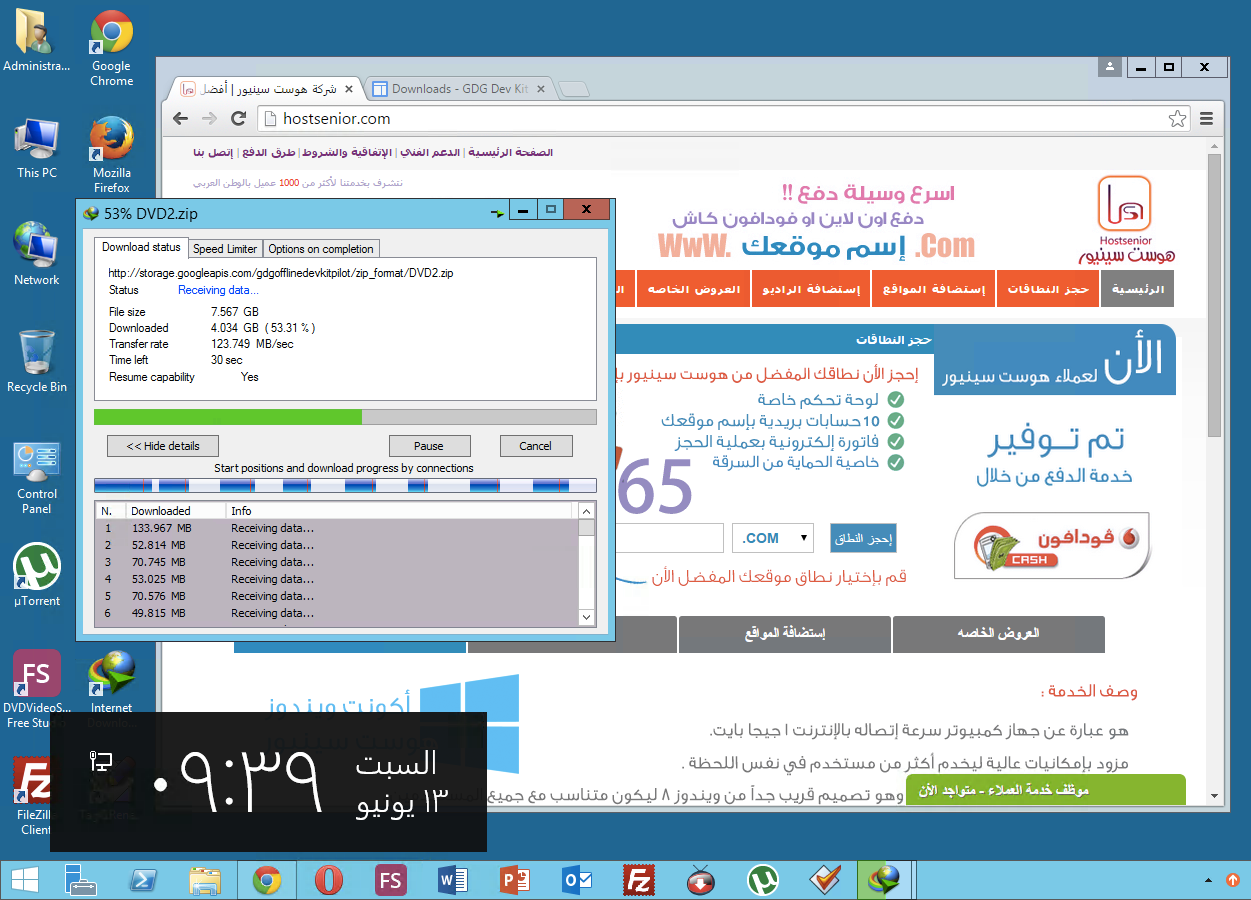Click the scroll-up arrow of the connections list

click(x=586, y=511)
